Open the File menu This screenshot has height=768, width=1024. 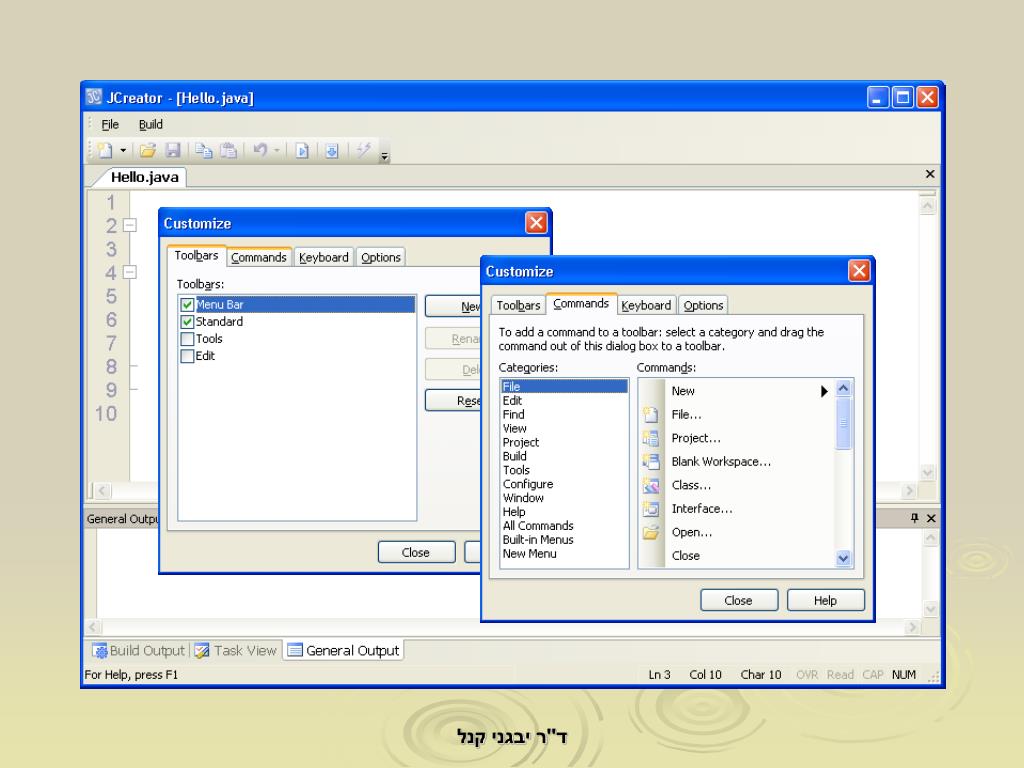point(110,124)
